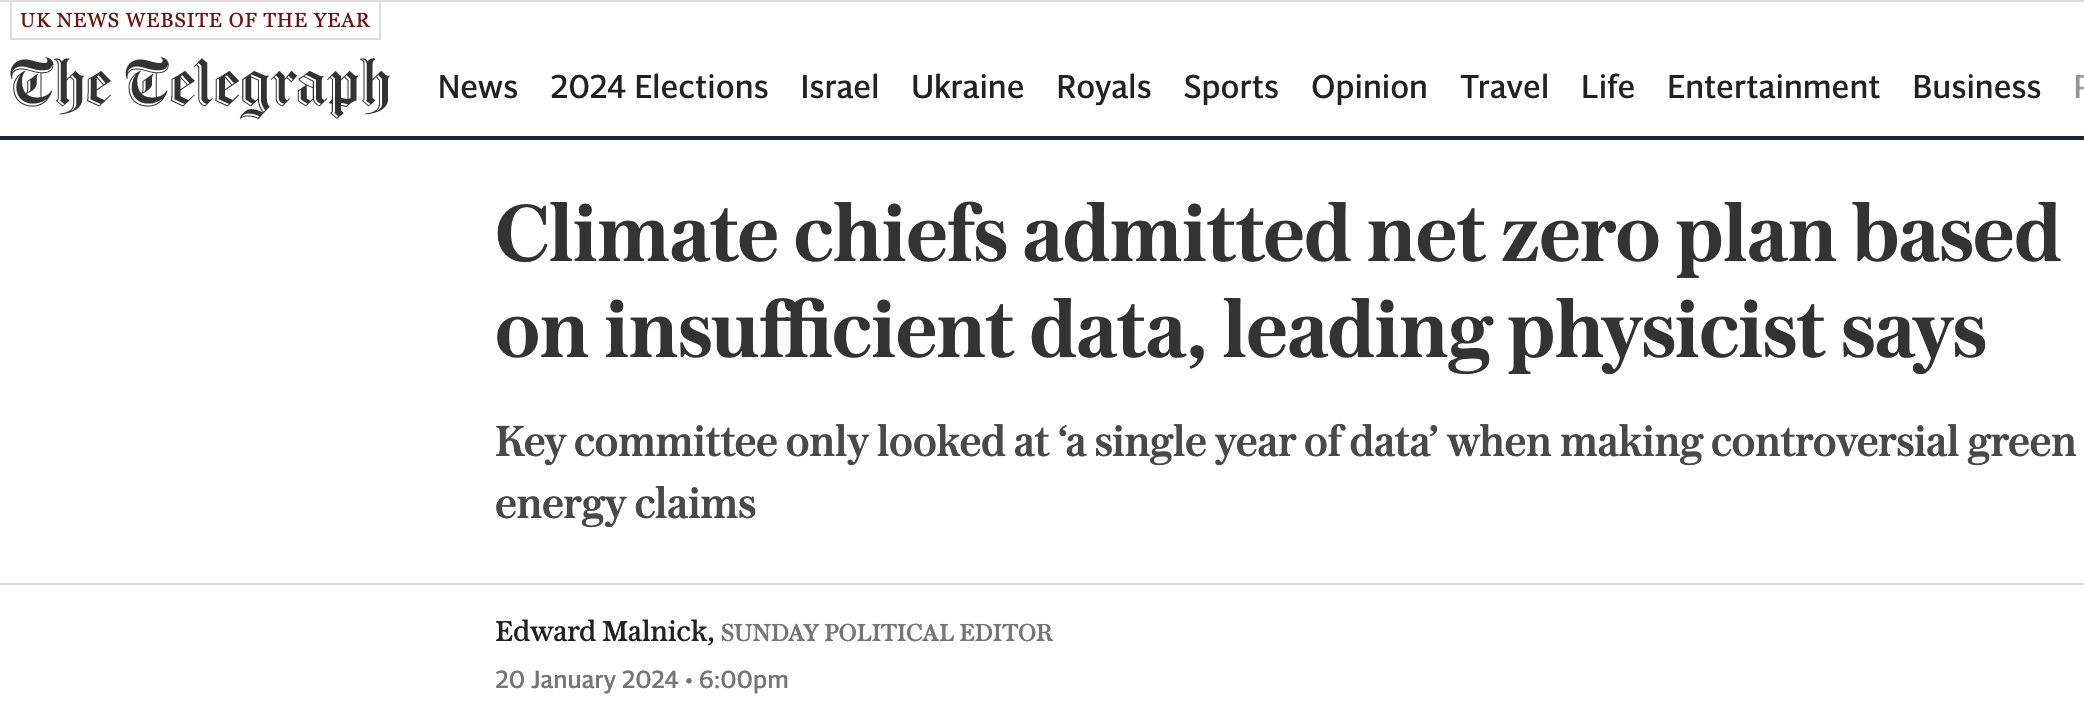Open the Ukraine section

[x=967, y=88]
